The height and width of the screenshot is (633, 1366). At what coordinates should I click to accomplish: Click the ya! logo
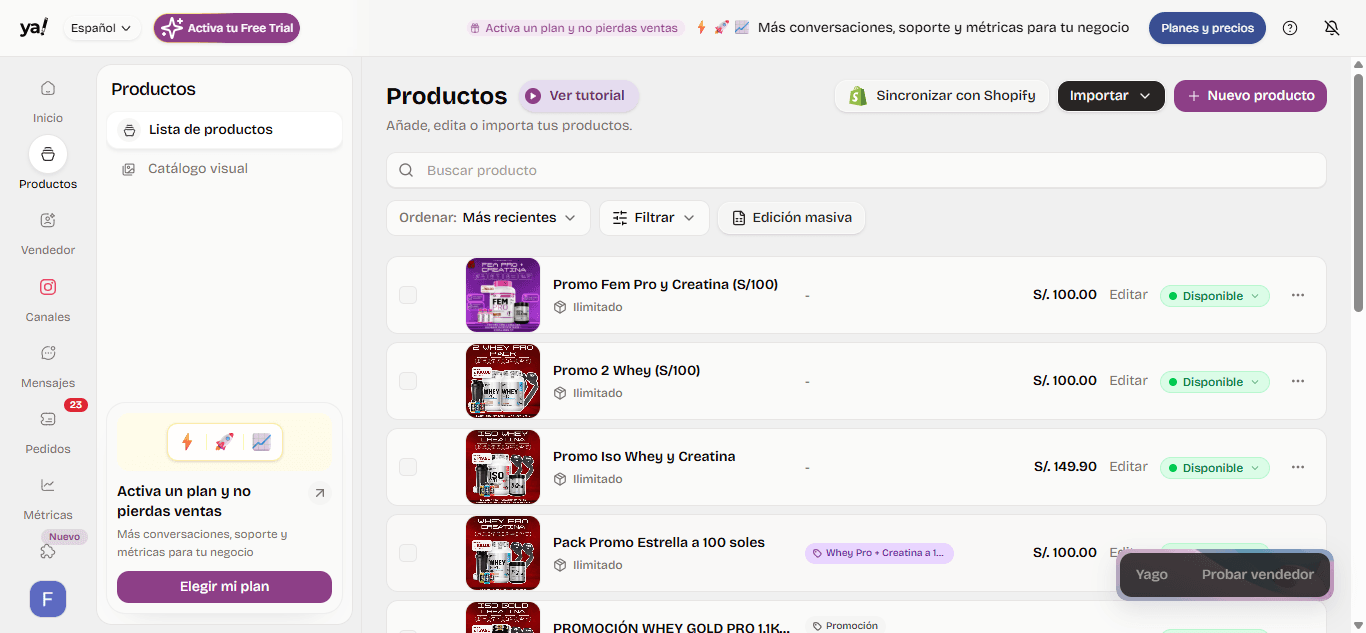(33, 27)
